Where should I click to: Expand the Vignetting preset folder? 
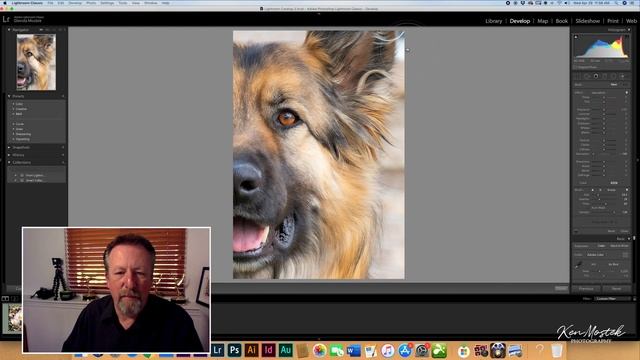(13, 139)
